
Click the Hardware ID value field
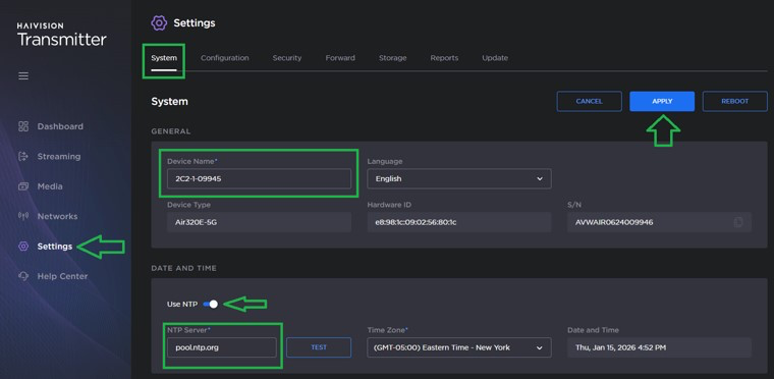click(459, 222)
